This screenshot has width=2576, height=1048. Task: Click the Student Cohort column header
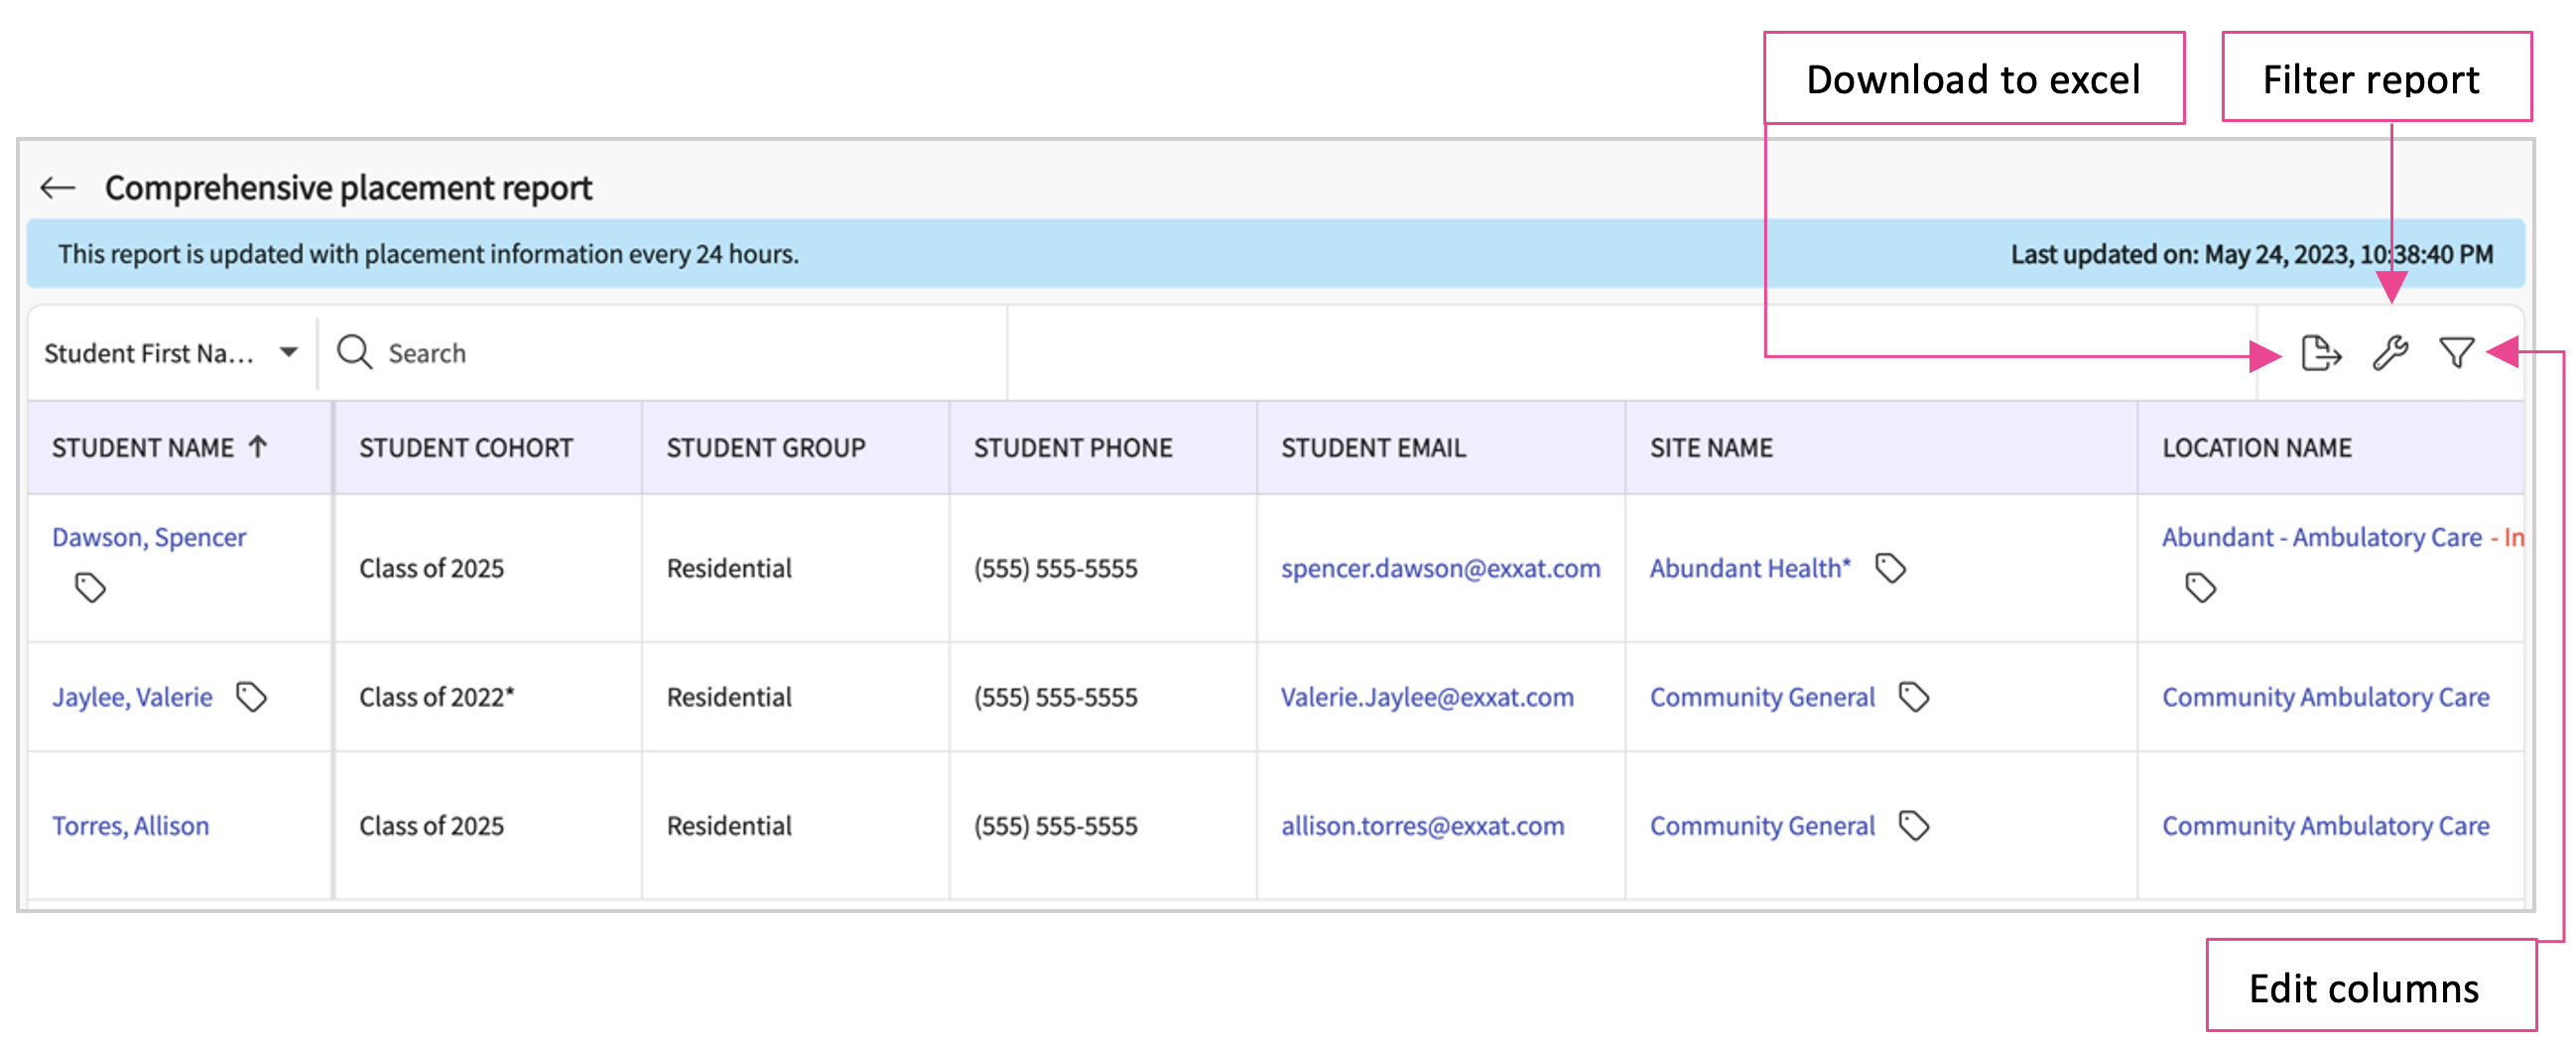[466, 448]
